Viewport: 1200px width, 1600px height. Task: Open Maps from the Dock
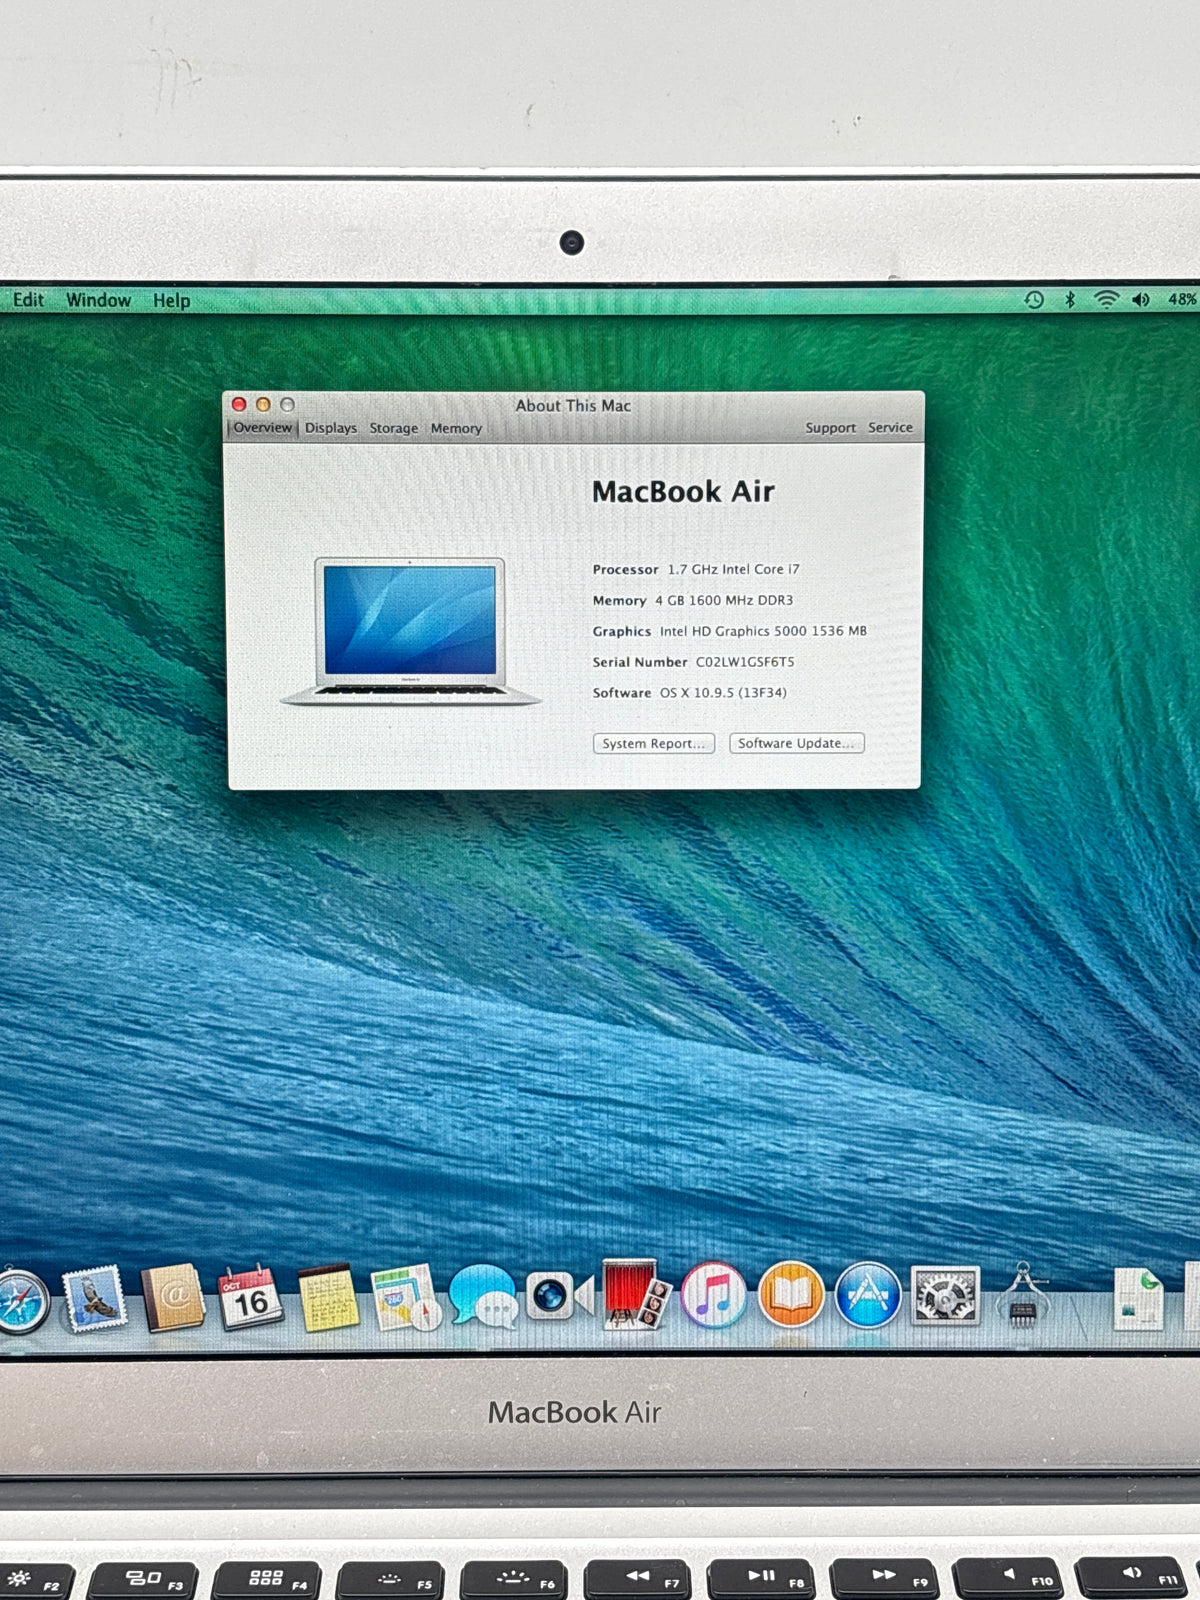tap(405, 1298)
